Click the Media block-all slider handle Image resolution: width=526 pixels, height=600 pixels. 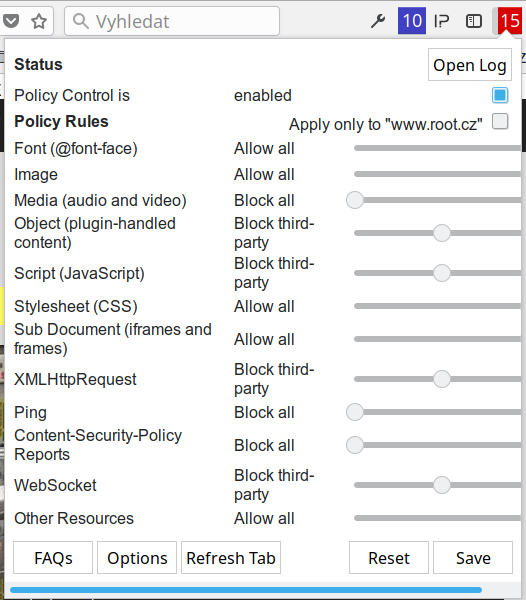(x=355, y=200)
